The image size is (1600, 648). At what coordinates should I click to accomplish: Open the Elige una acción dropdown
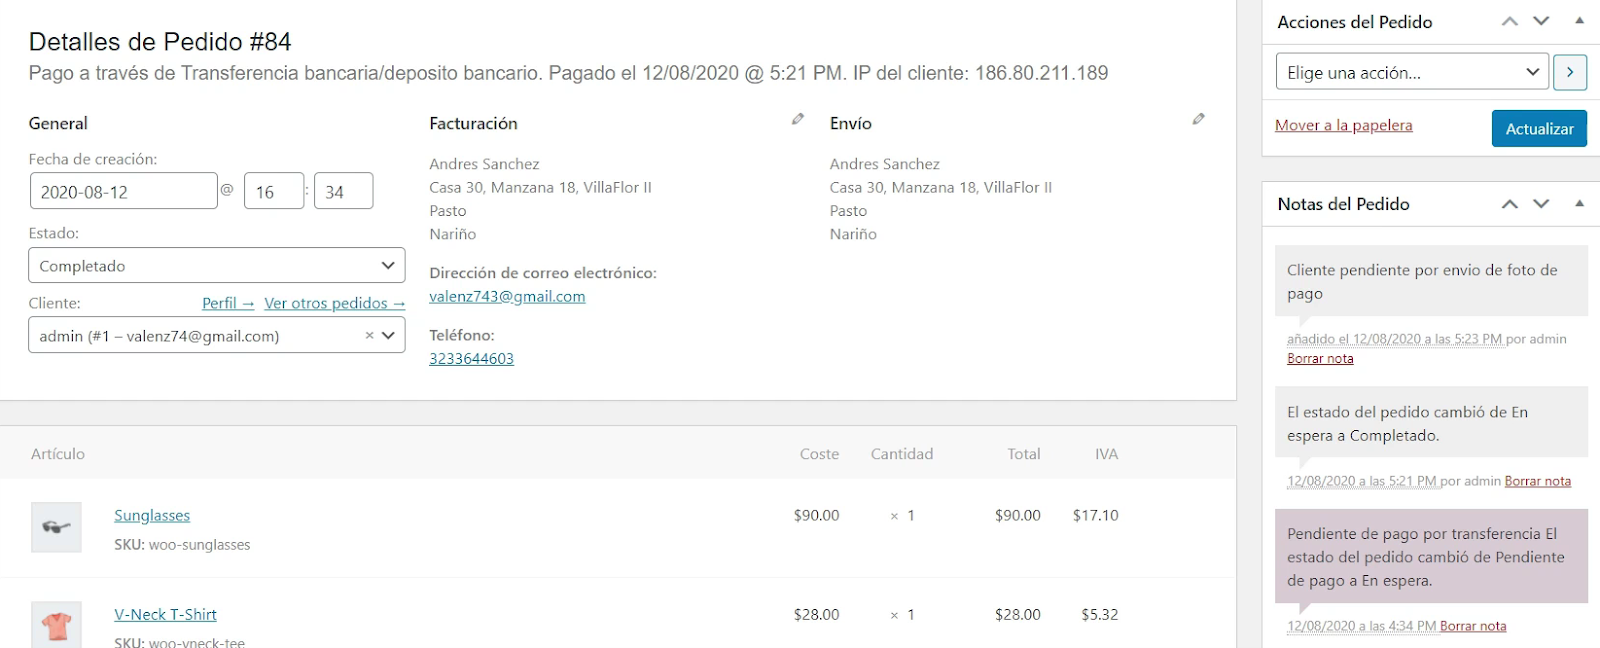coord(1412,72)
